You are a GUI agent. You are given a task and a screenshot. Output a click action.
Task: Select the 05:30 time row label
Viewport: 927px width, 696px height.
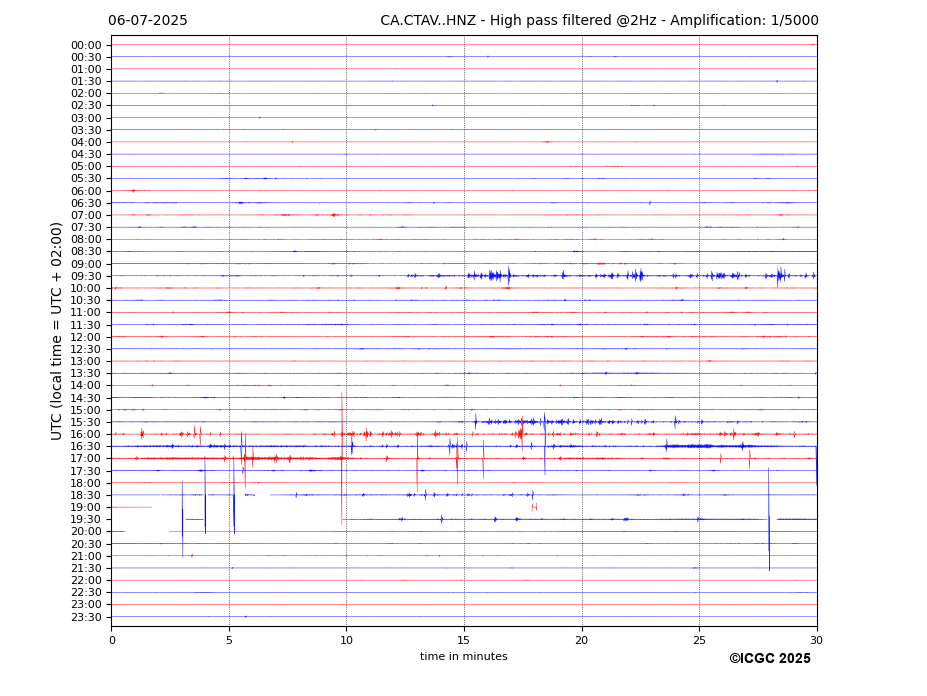pos(86,179)
